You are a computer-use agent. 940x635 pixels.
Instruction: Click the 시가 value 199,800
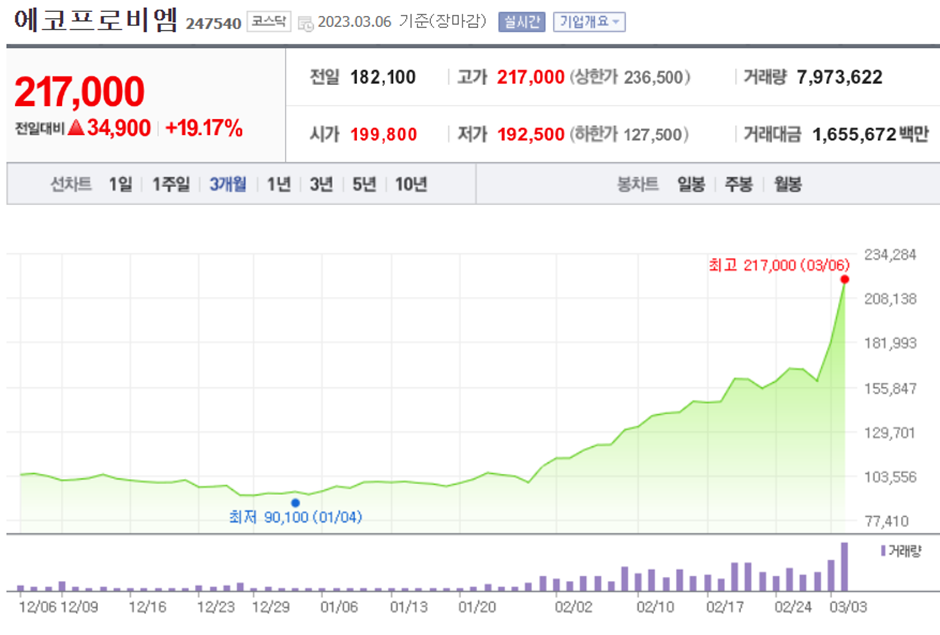(383, 134)
